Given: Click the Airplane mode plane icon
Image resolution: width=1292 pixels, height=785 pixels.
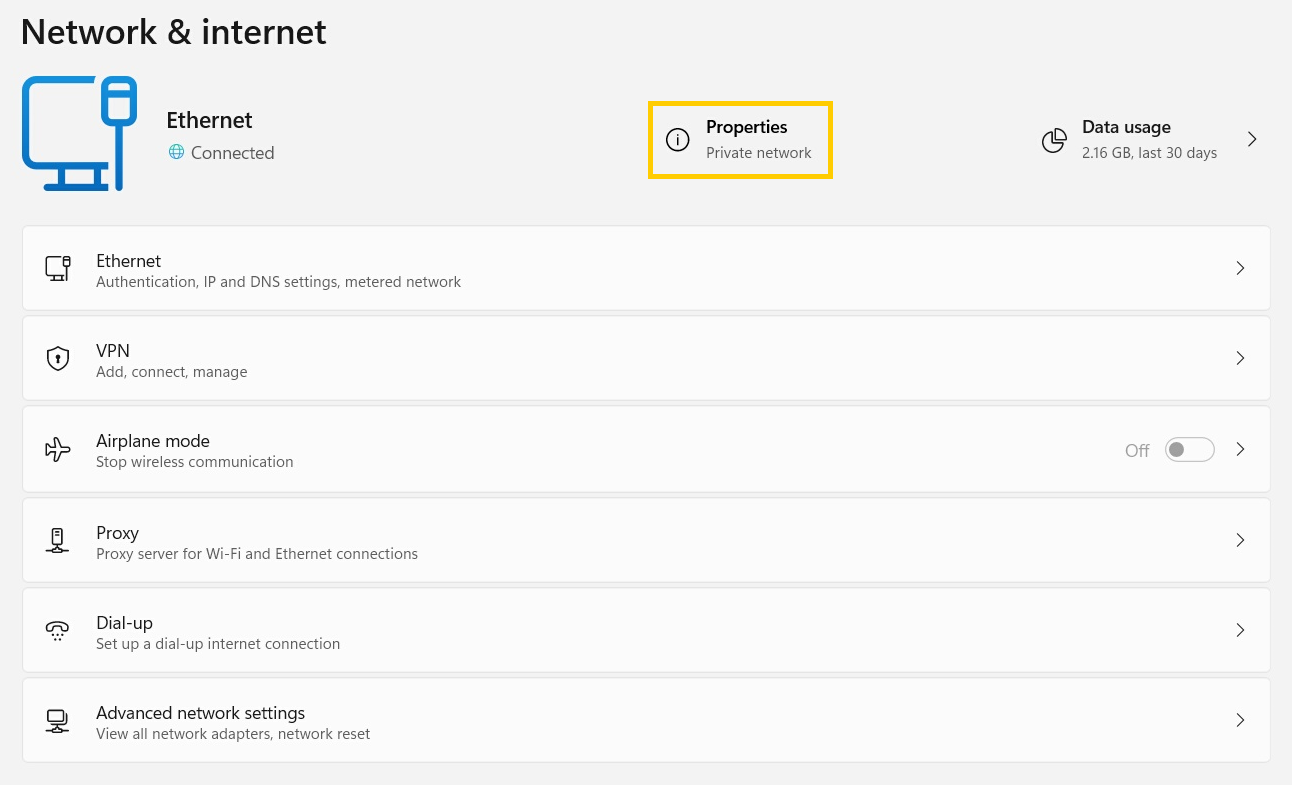Looking at the screenshot, I should click(58, 449).
